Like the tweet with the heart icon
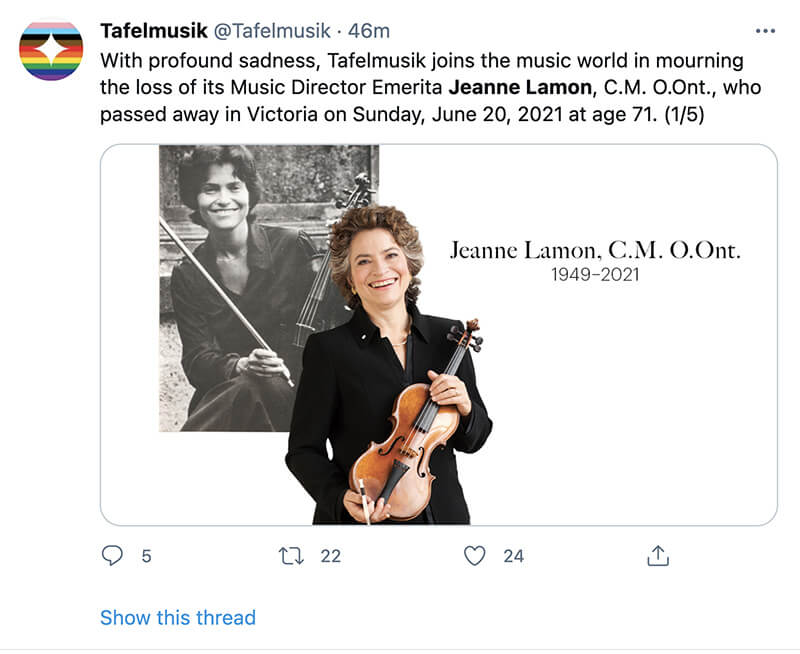The image size is (800, 654). pyautogui.click(x=477, y=555)
